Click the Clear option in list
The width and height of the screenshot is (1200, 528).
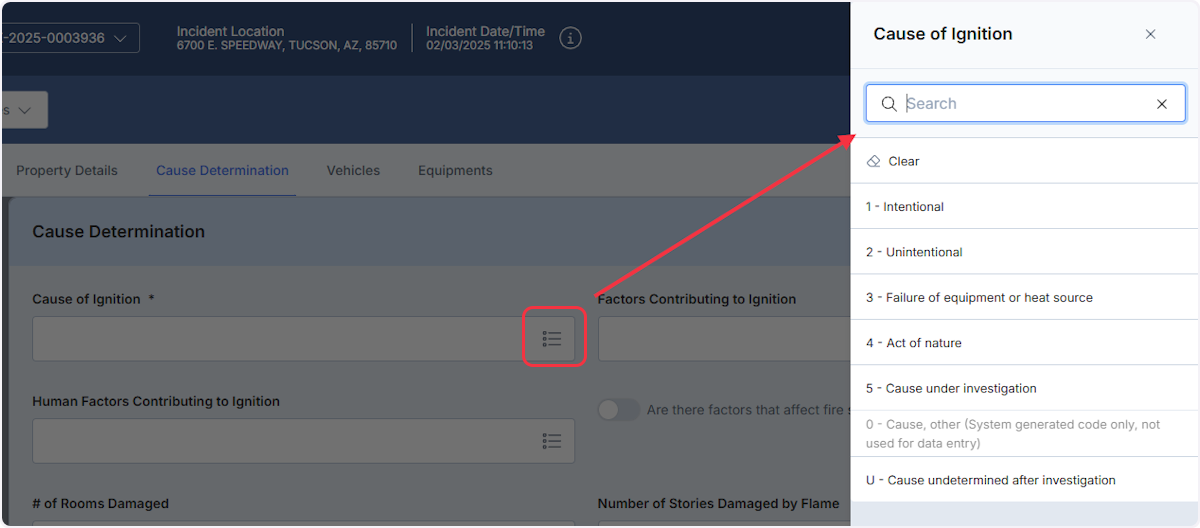[x=1025, y=161]
